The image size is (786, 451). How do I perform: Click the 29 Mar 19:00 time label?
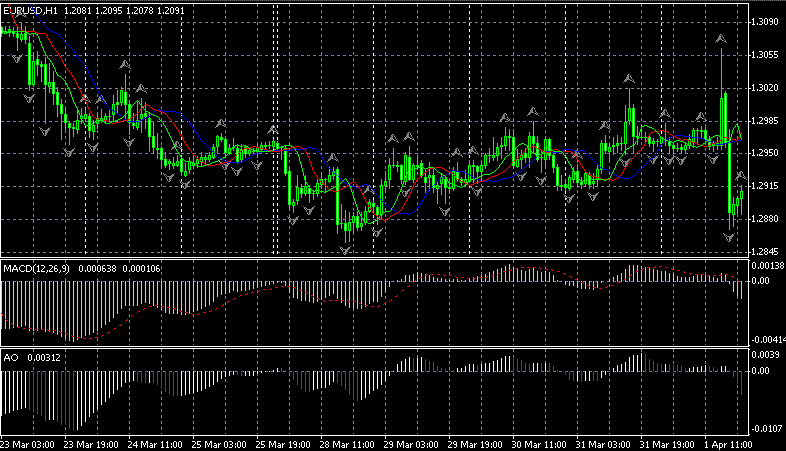pyautogui.click(x=475, y=445)
